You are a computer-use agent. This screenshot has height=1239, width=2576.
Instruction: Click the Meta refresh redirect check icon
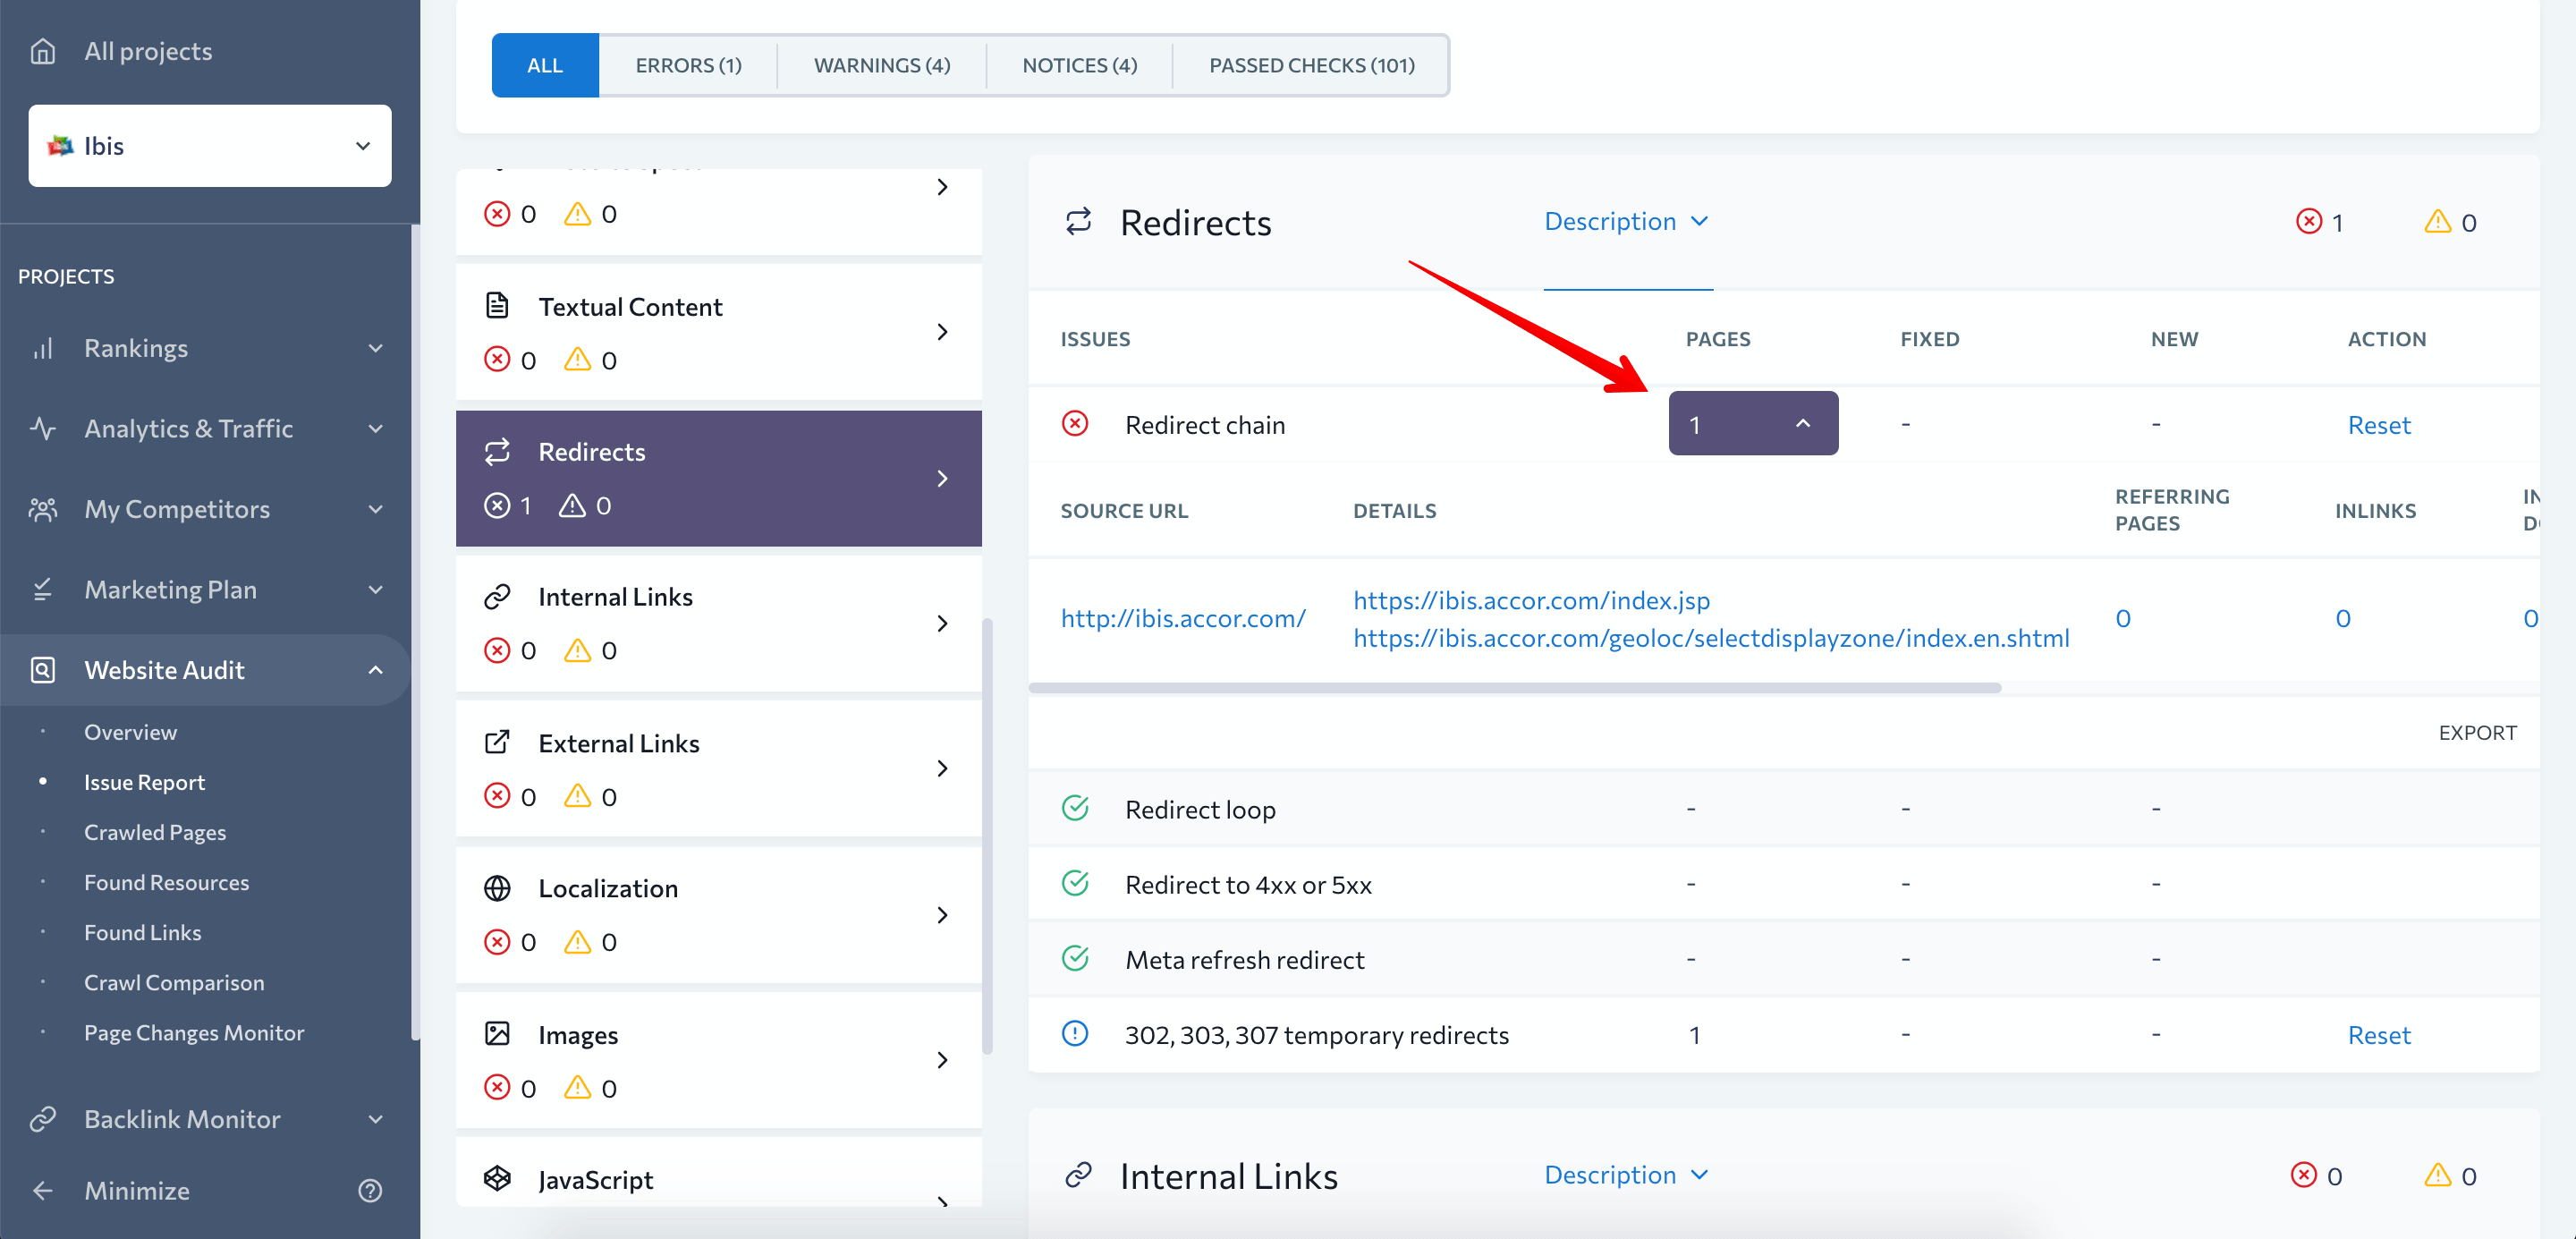point(1075,958)
